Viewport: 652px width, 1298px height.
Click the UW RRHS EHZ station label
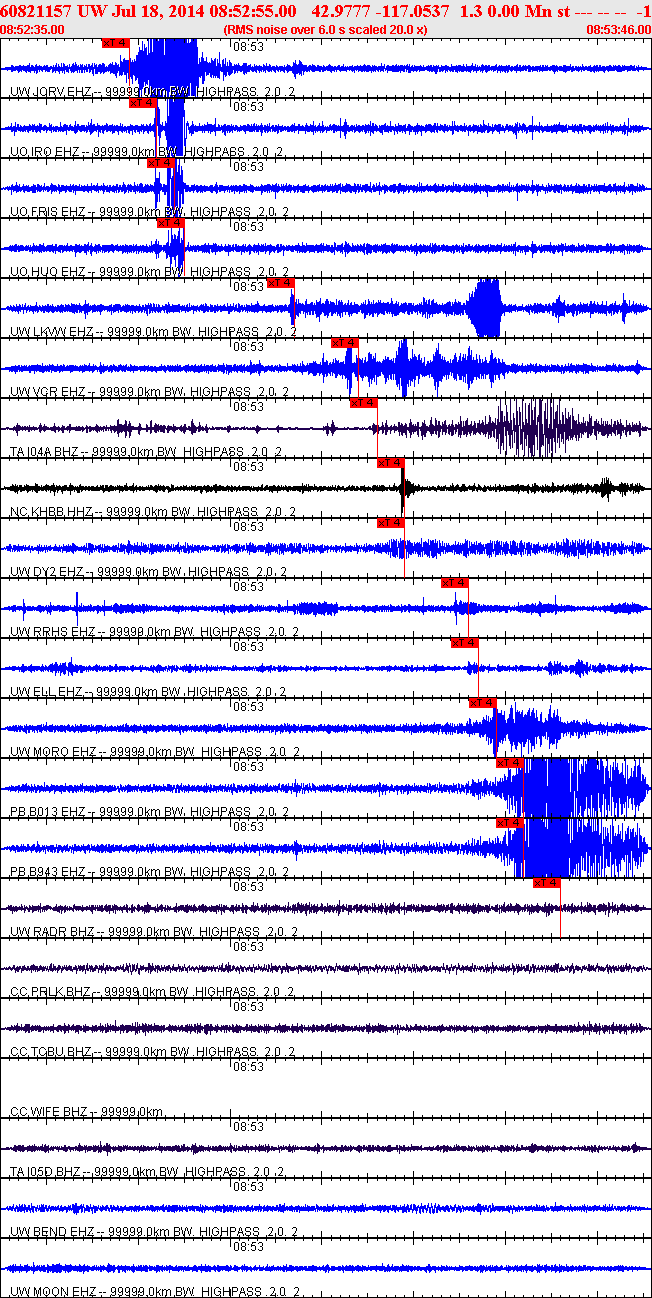click(153, 631)
